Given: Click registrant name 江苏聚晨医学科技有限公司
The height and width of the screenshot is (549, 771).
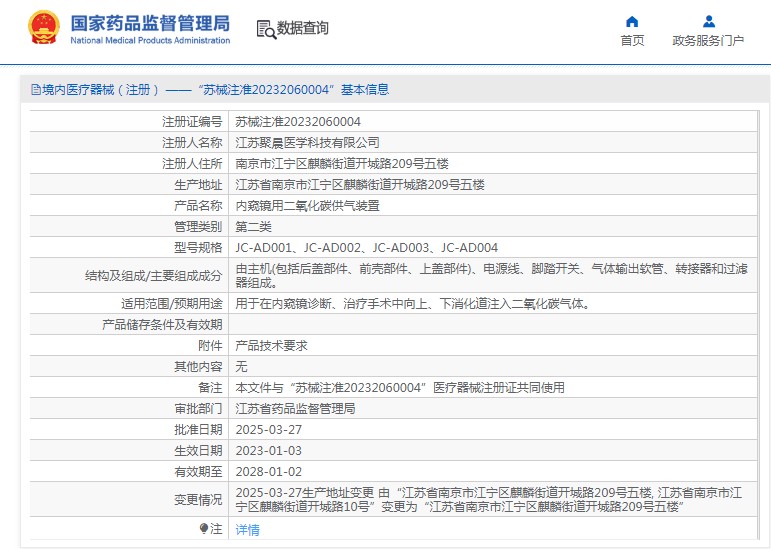Looking at the screenshot, I should click(x=307, y=142).
